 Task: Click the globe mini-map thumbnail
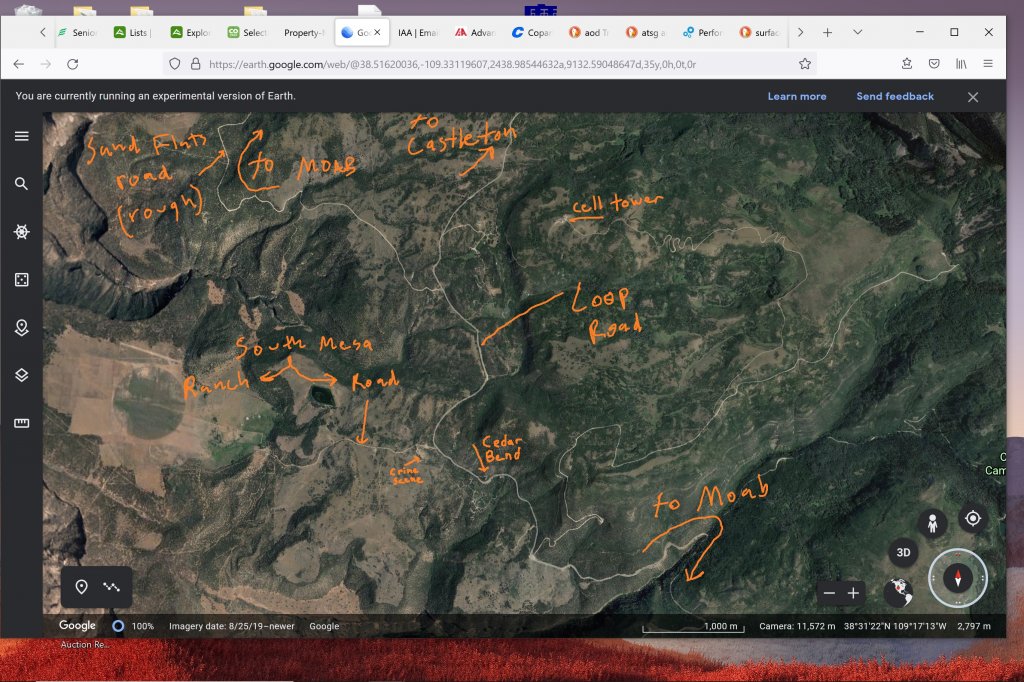coord(899,591)
